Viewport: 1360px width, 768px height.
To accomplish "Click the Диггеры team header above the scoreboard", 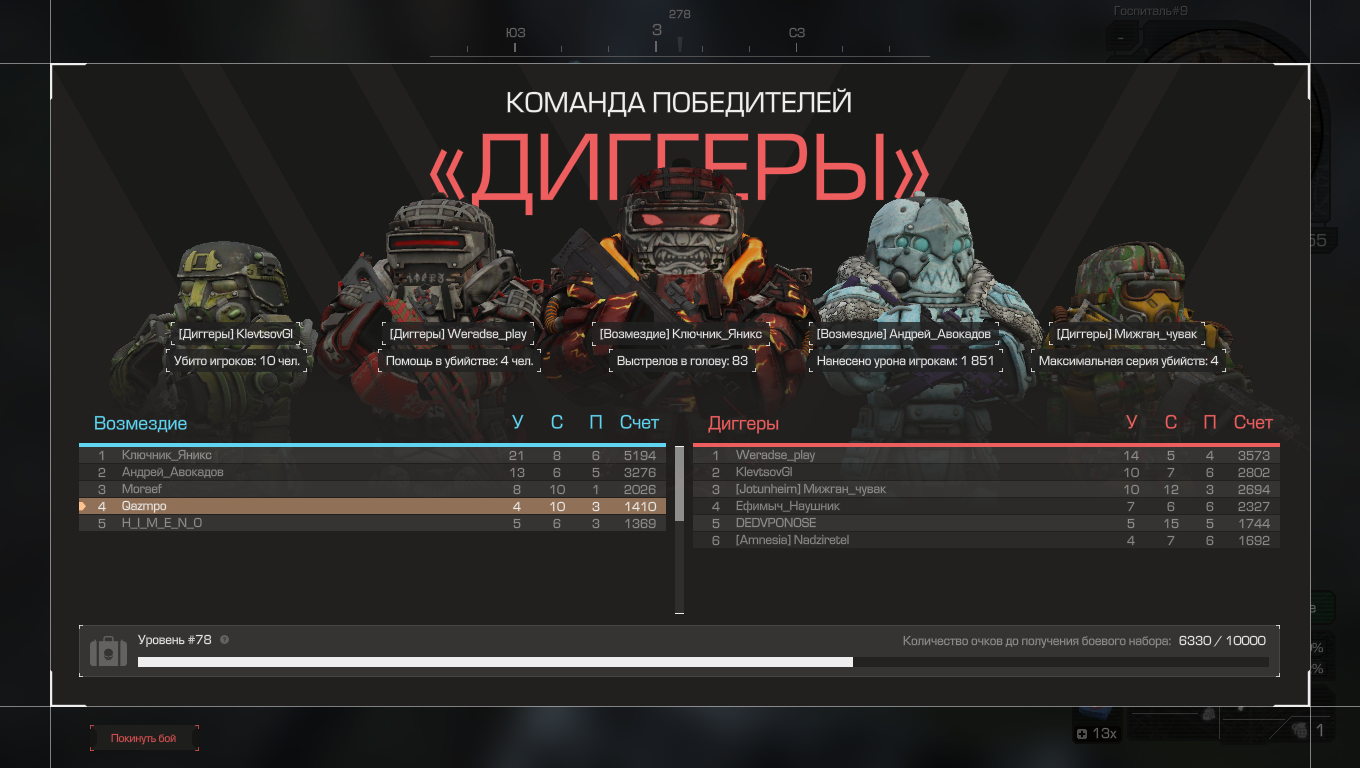I will click(743, 424).
